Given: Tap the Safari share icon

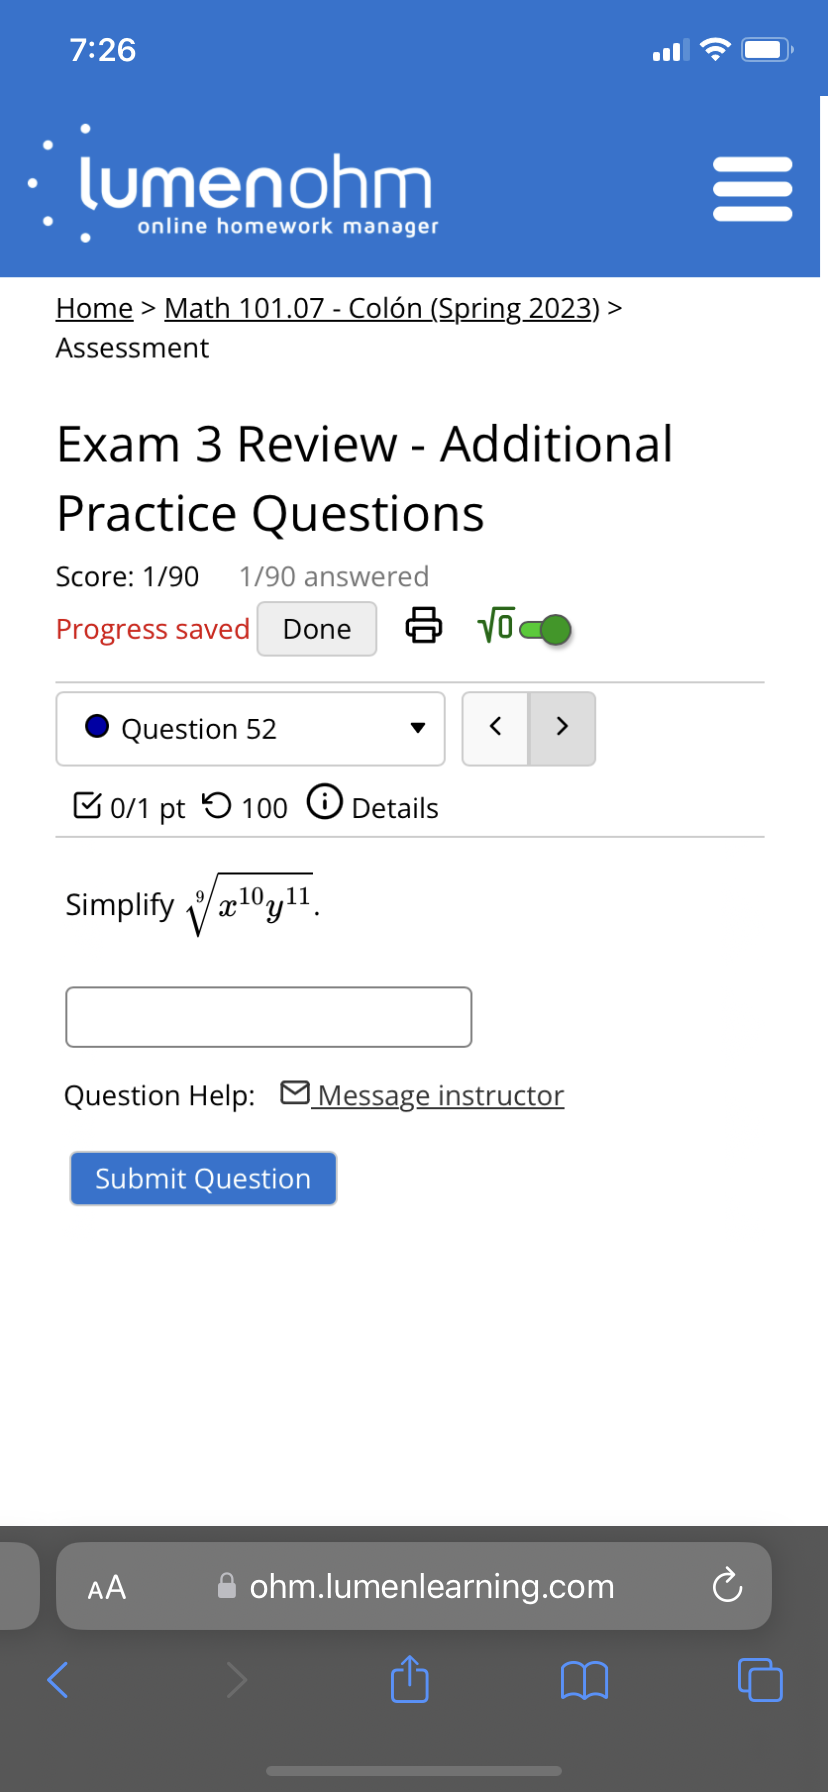Looking at the screenshot, I should (x=409, y=1679).
